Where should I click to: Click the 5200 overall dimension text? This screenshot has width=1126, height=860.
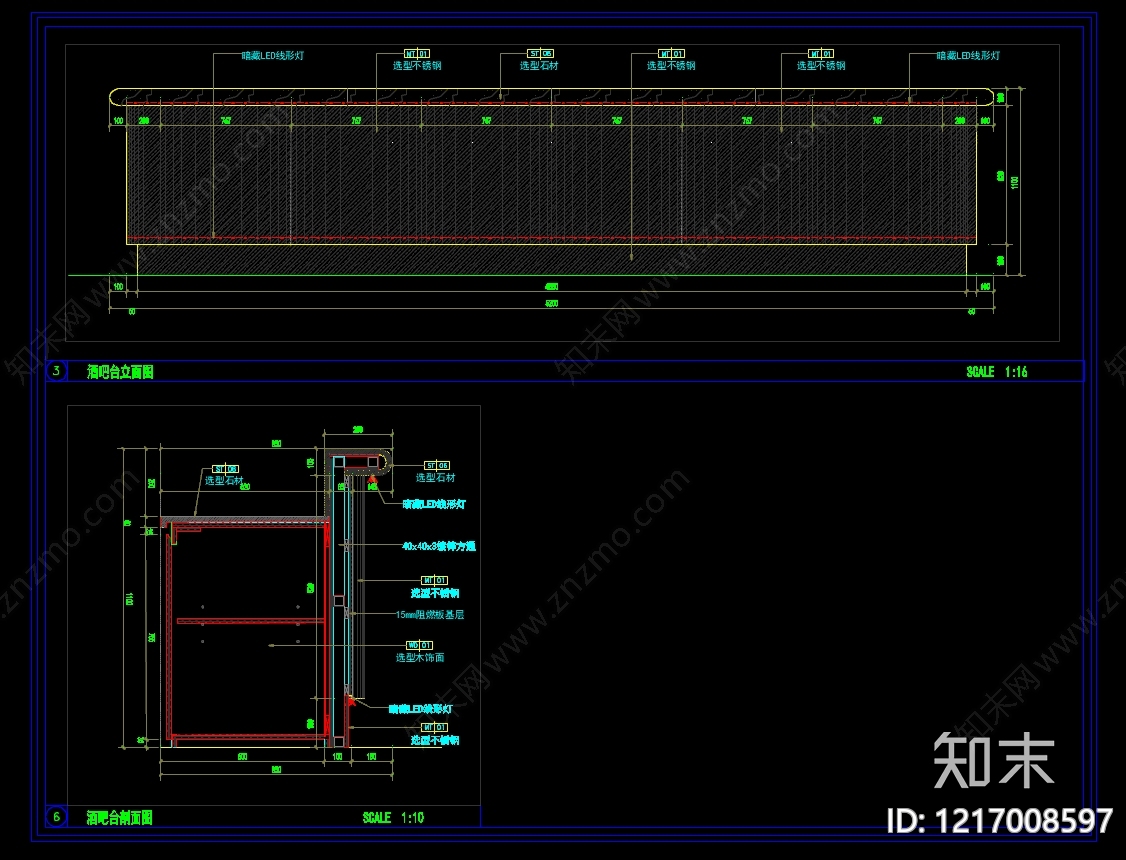point(552,304)
